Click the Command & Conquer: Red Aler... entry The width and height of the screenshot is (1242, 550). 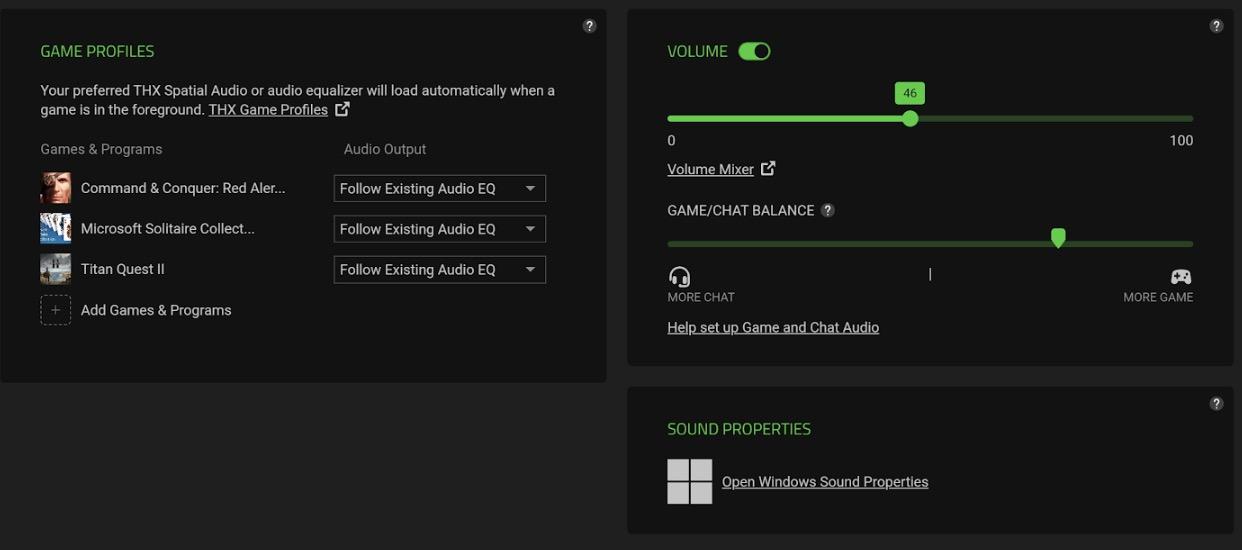point(183,188)
